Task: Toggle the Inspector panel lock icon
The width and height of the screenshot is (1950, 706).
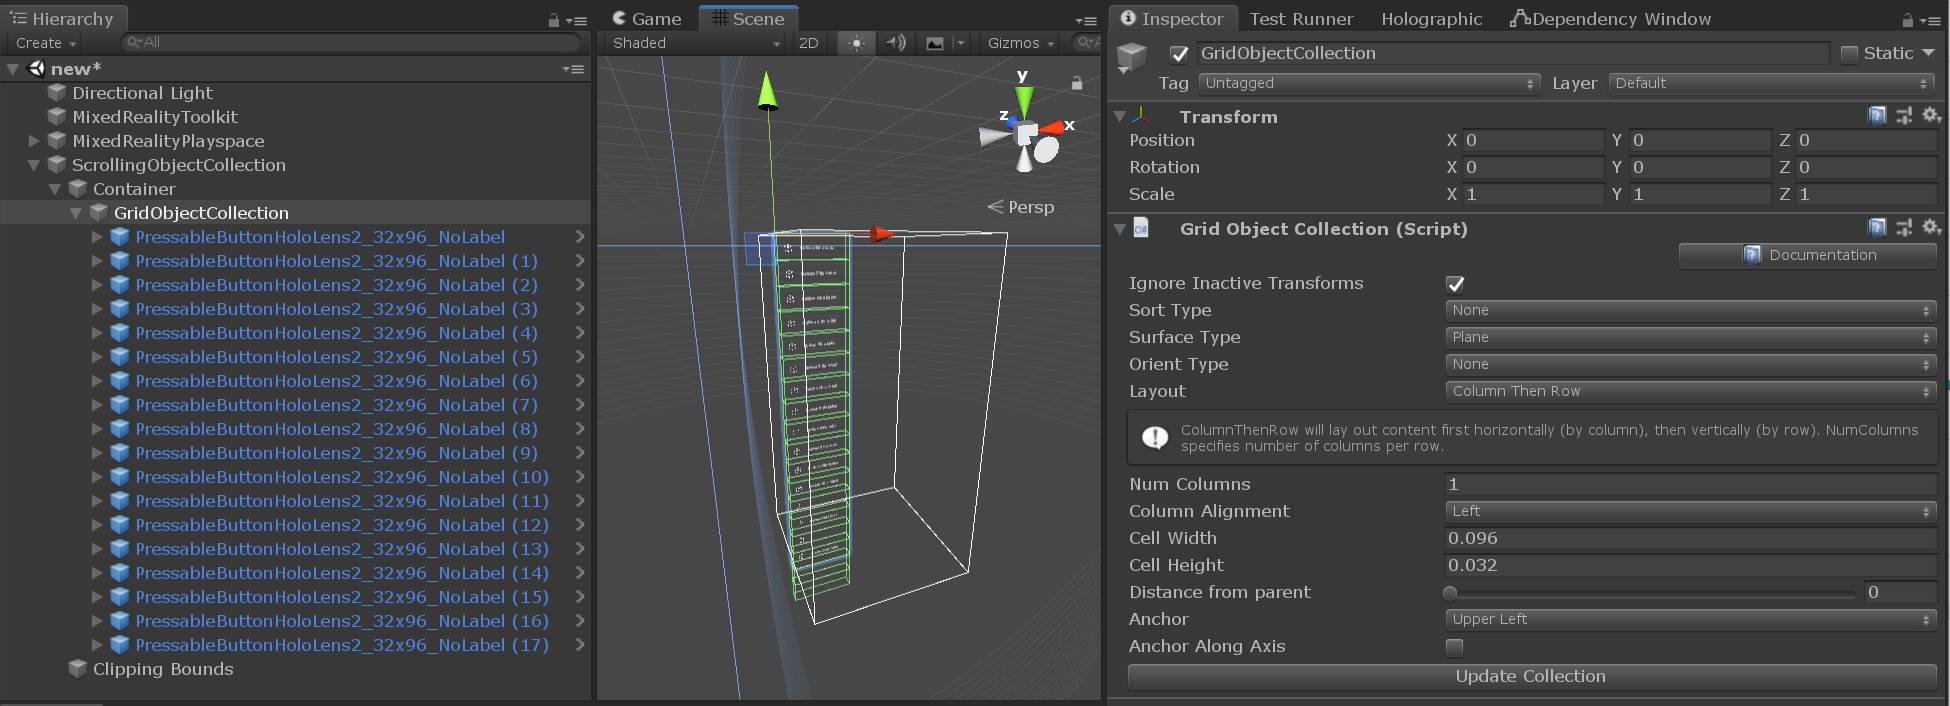Action: tap(1907, 20)
